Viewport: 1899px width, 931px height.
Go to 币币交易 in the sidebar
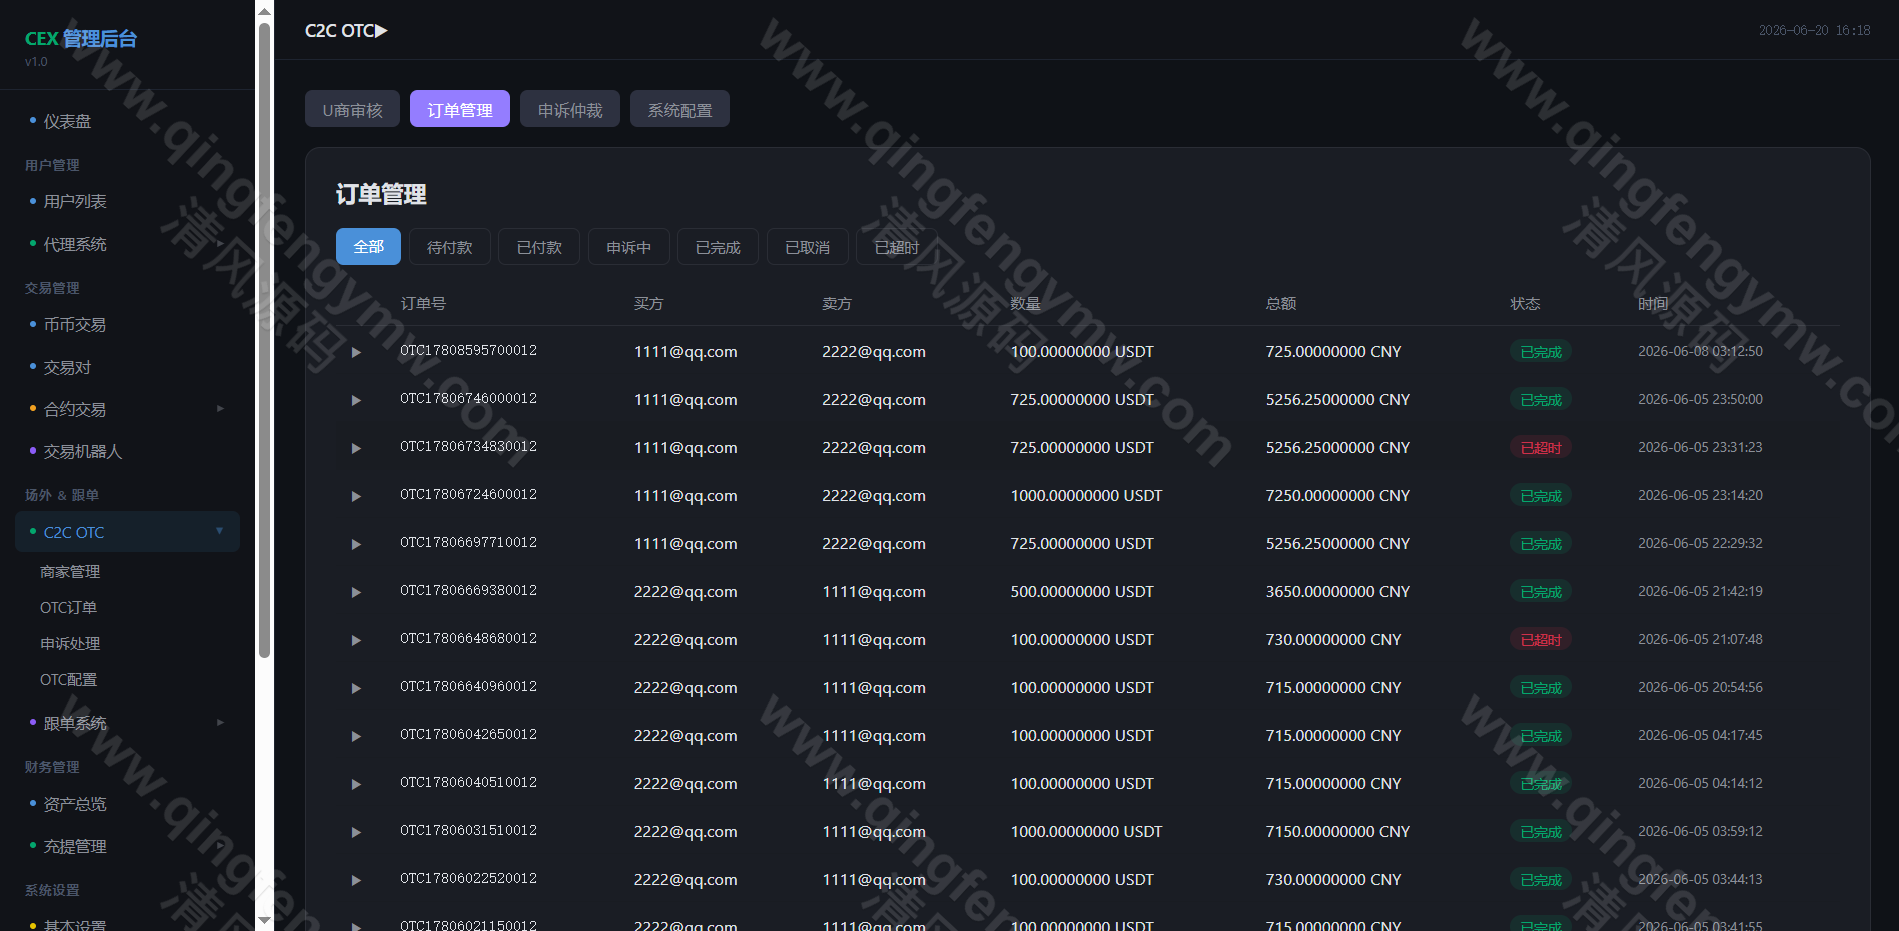coord(127,325)
